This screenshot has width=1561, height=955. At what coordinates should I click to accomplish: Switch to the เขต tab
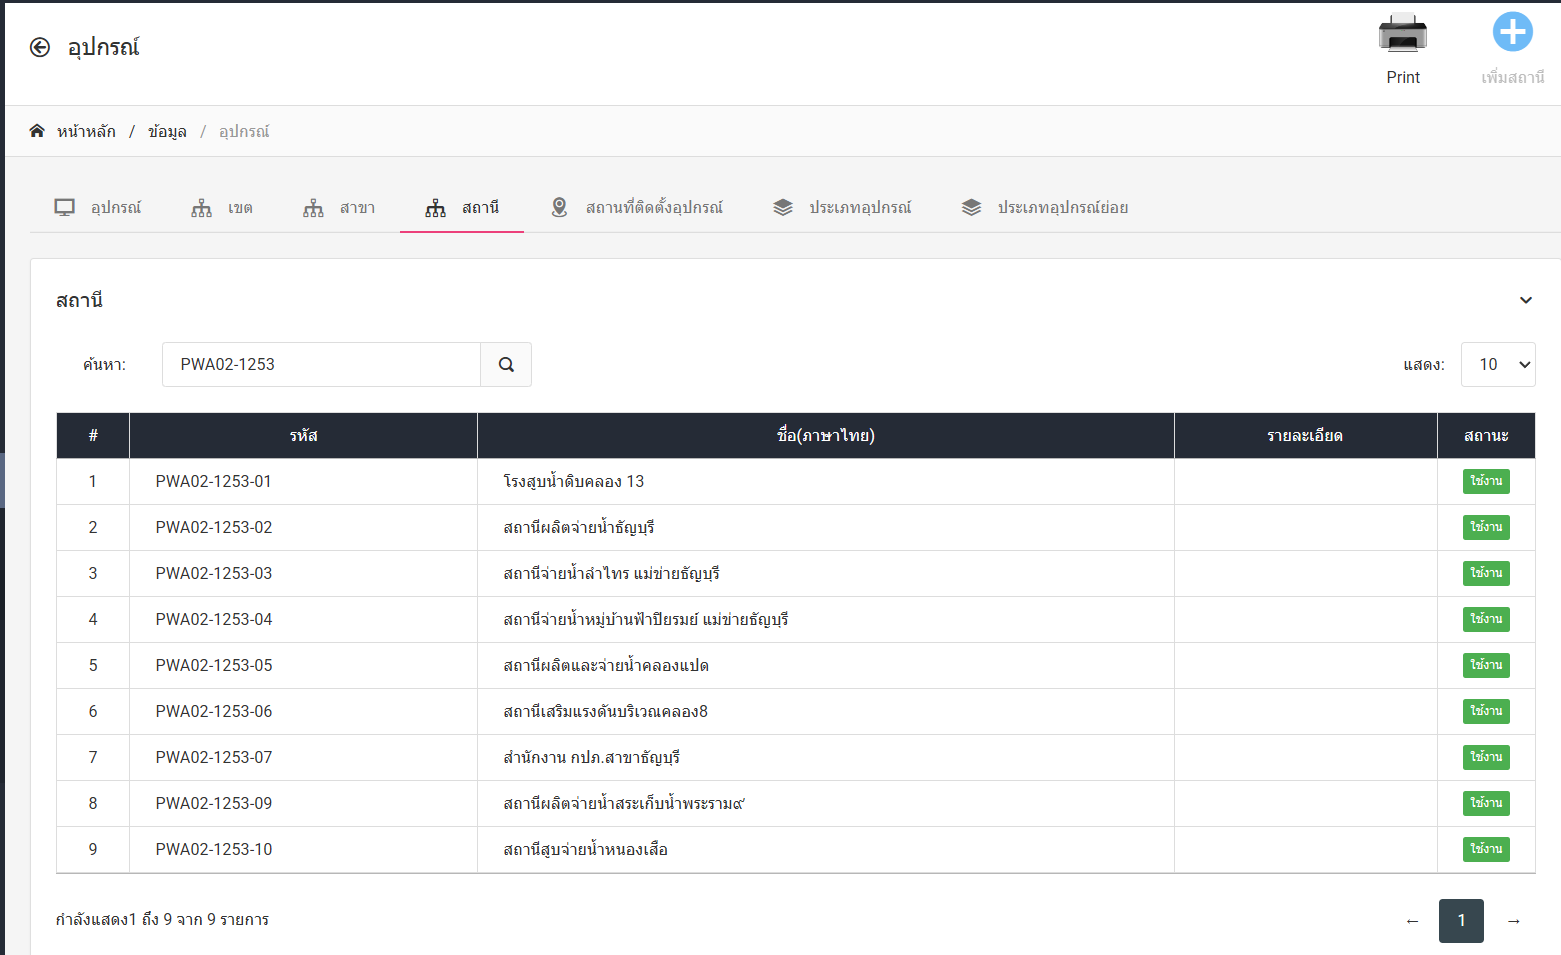222,208
